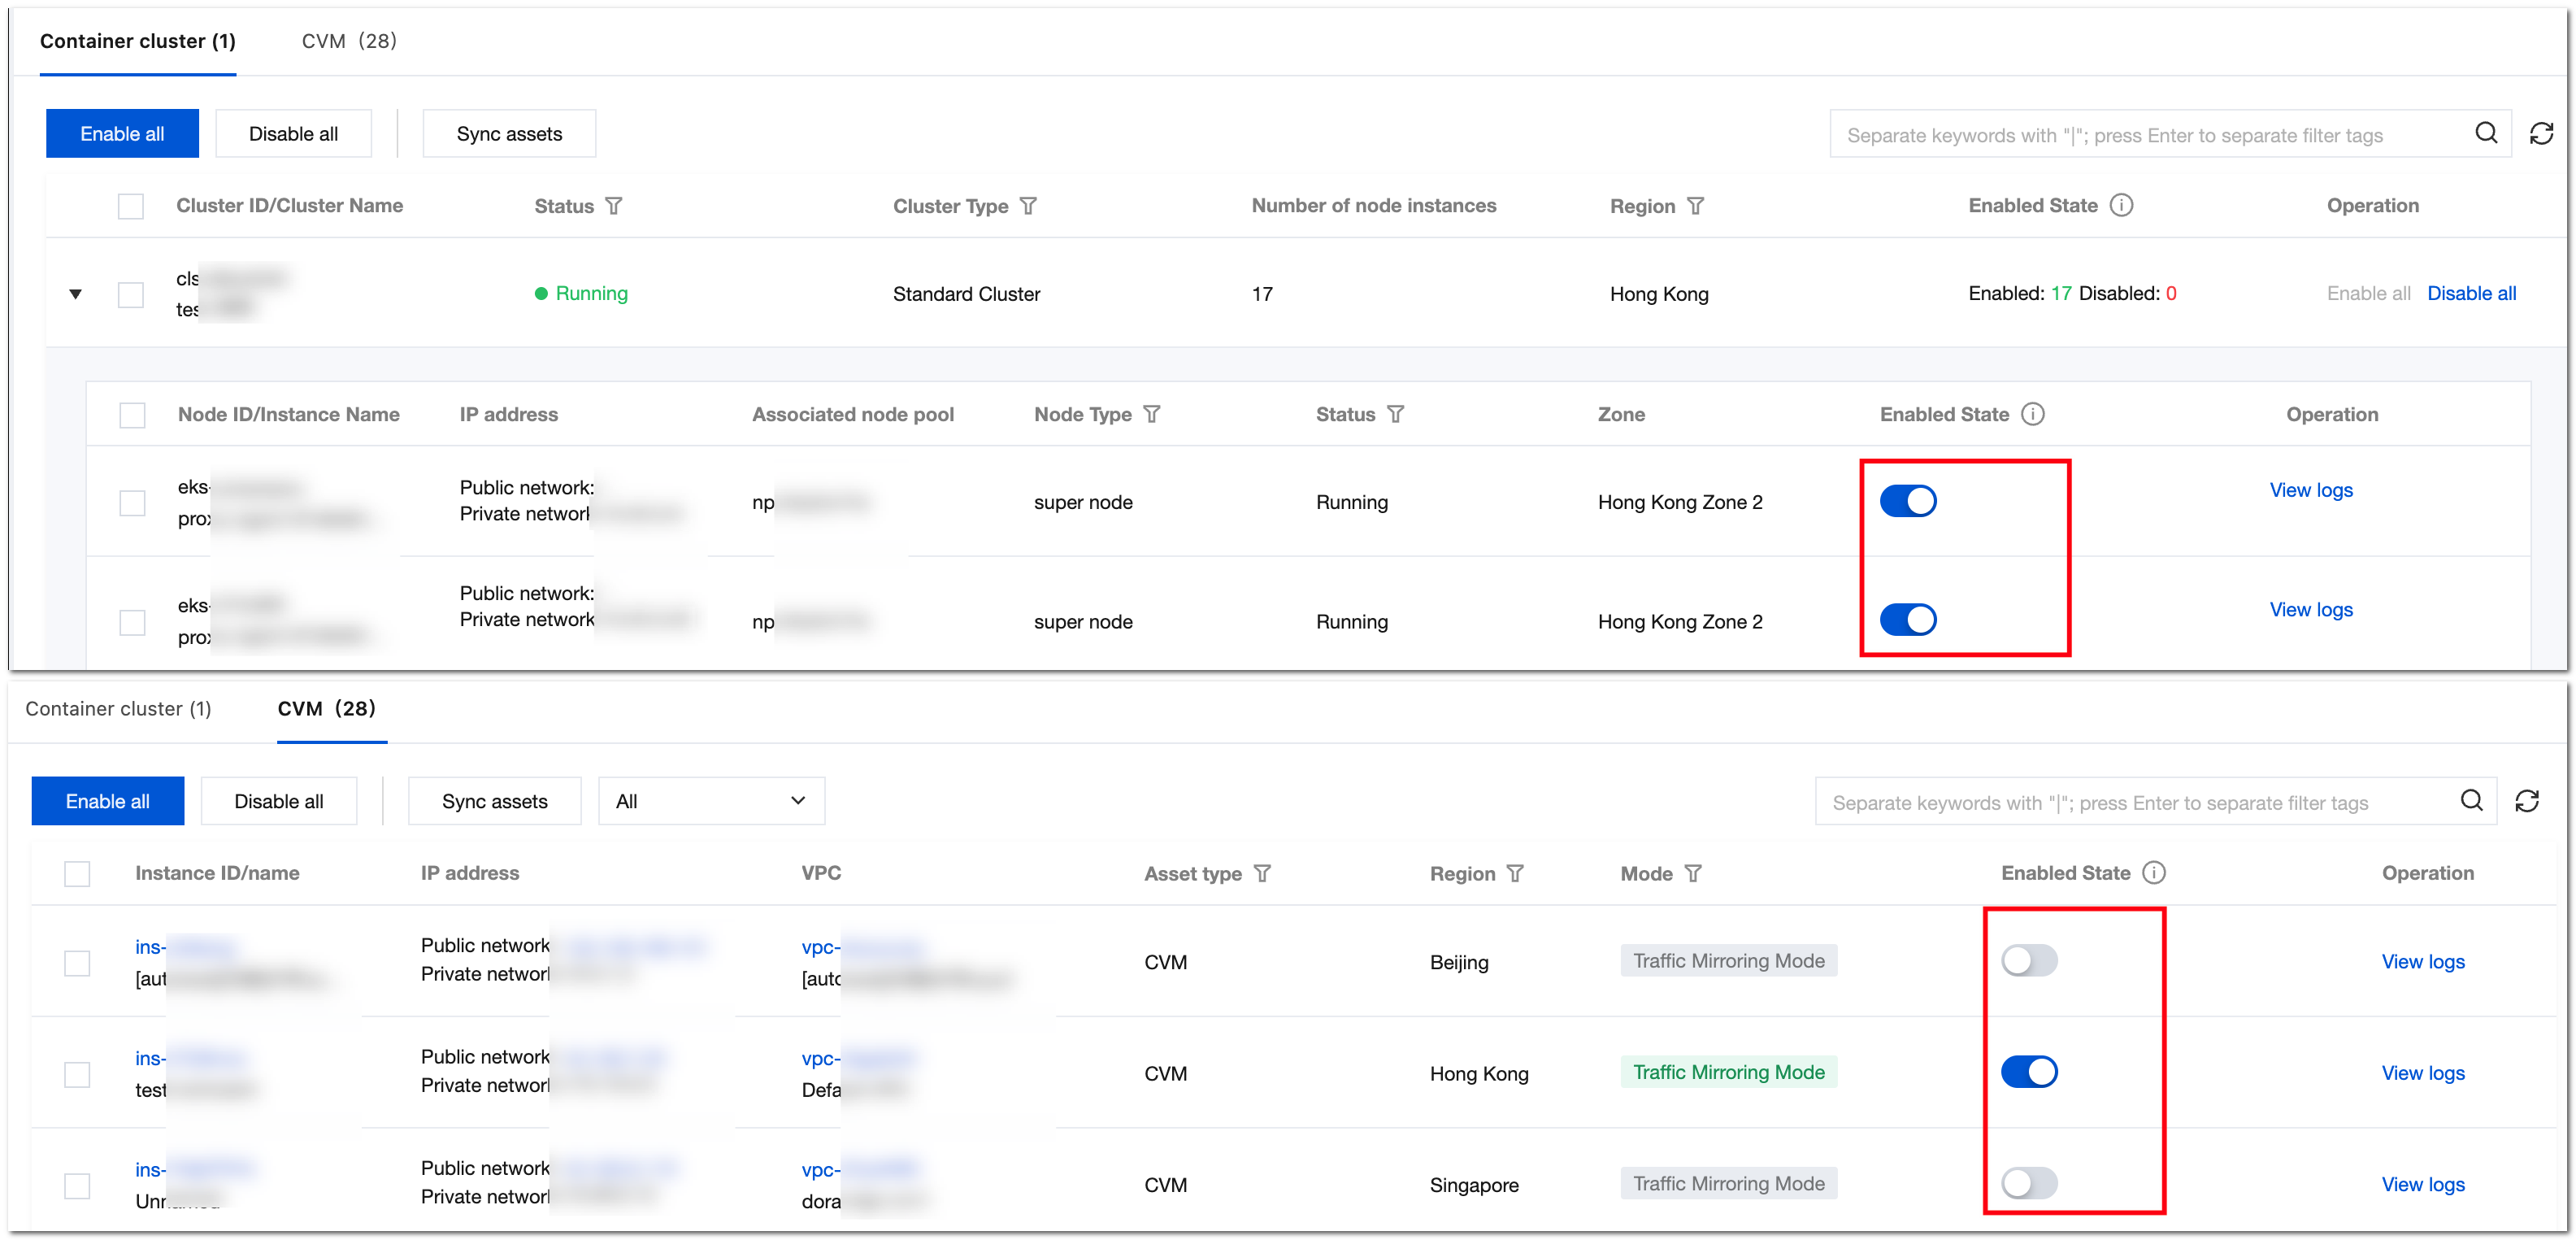Screen dimensions: 2576x1240
Task: Open the cluster Status filter dropdown
Action: (x=614, y=206)
